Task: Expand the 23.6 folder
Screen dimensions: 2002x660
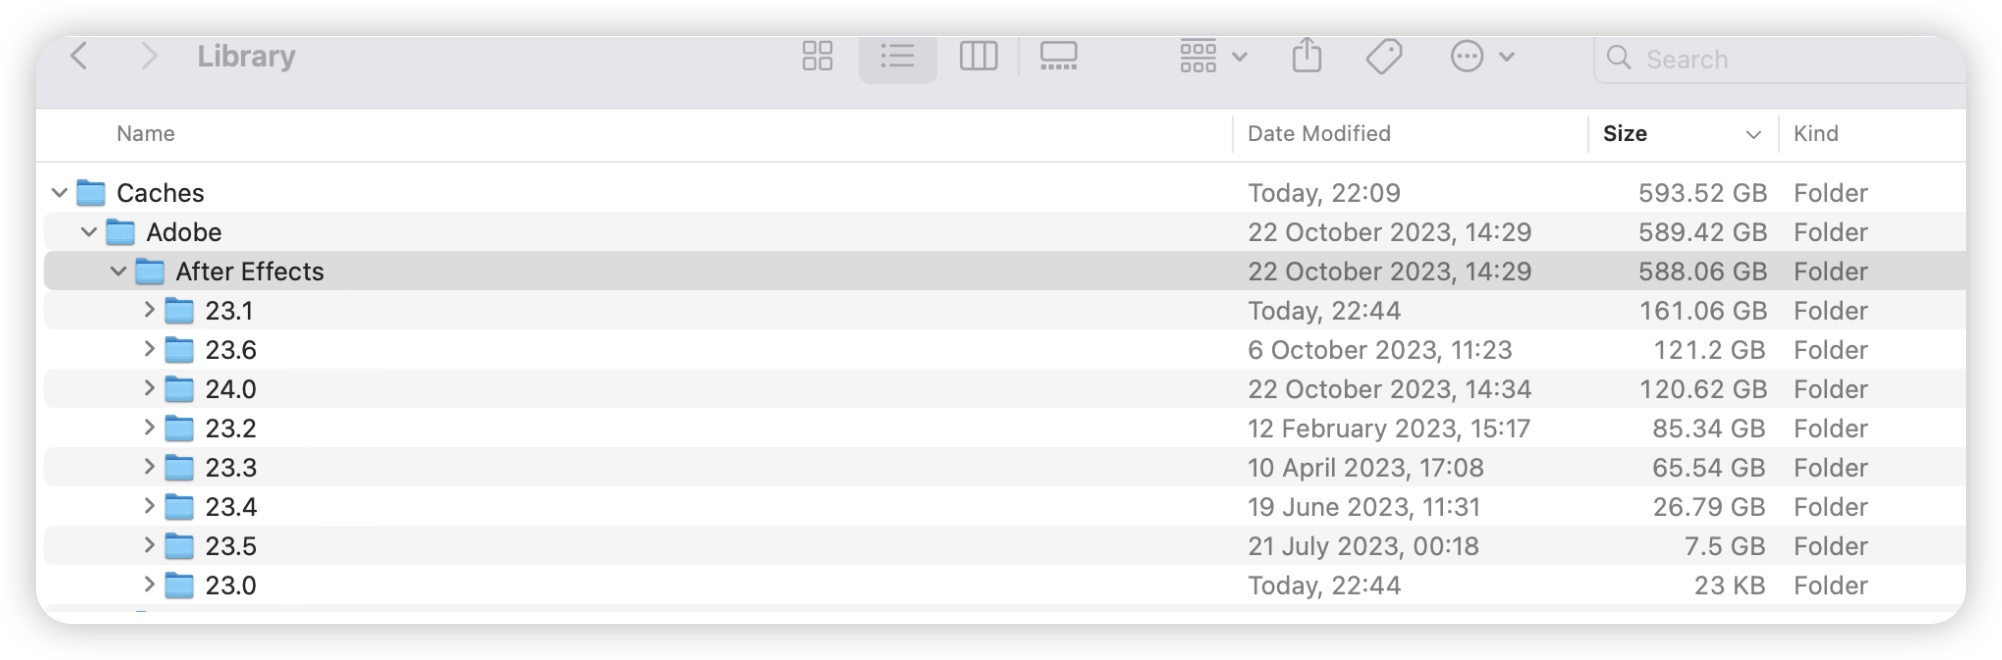Action: (x=149, y=349)
